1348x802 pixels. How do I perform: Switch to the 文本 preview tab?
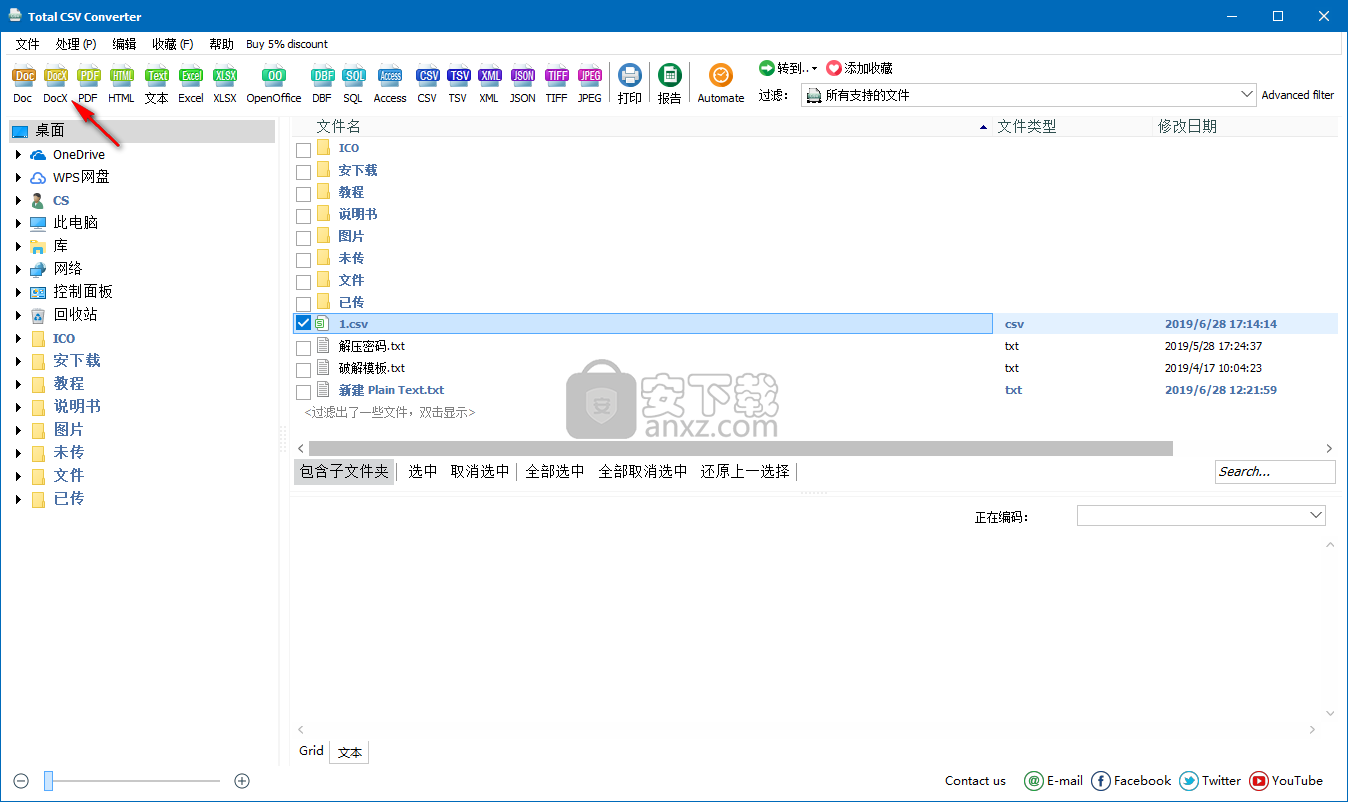pos(349,752)
